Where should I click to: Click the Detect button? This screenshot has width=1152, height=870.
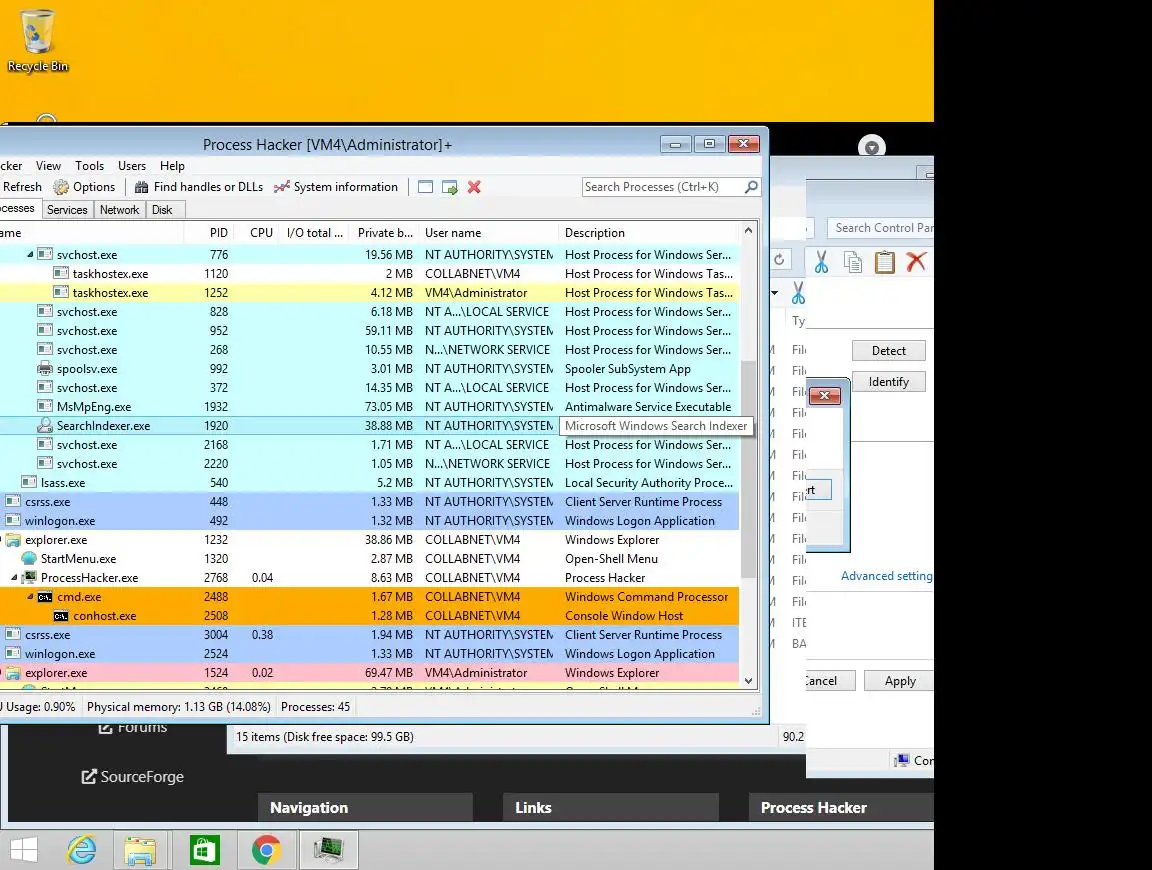coord(888,350)
